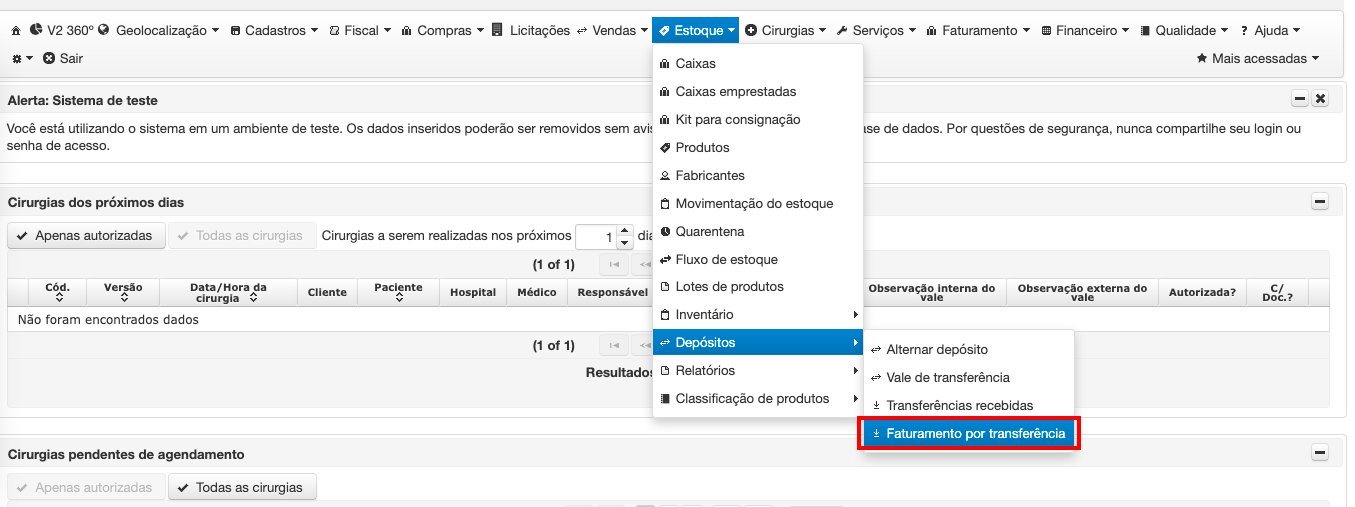Expand the Inventário submenu
Viewport: 1355px width, 507px height.
pos(757,315)
